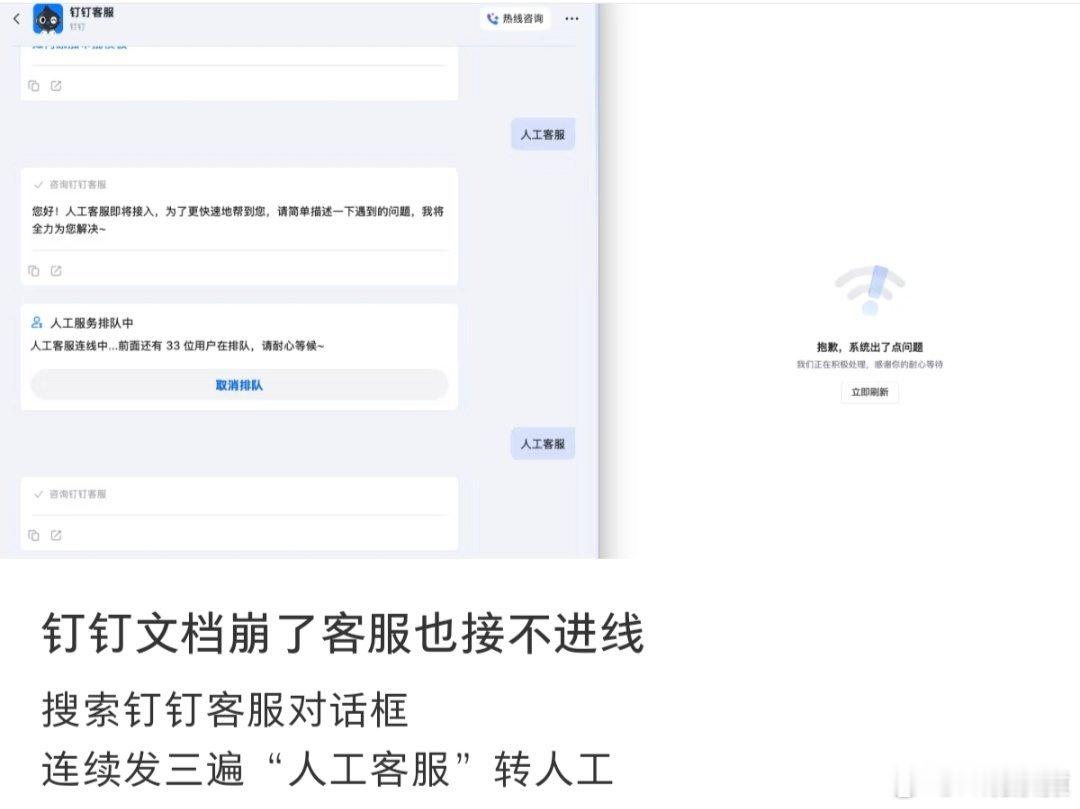
Task: Click the edit icon under the last message
Action: tap(56, 535)
